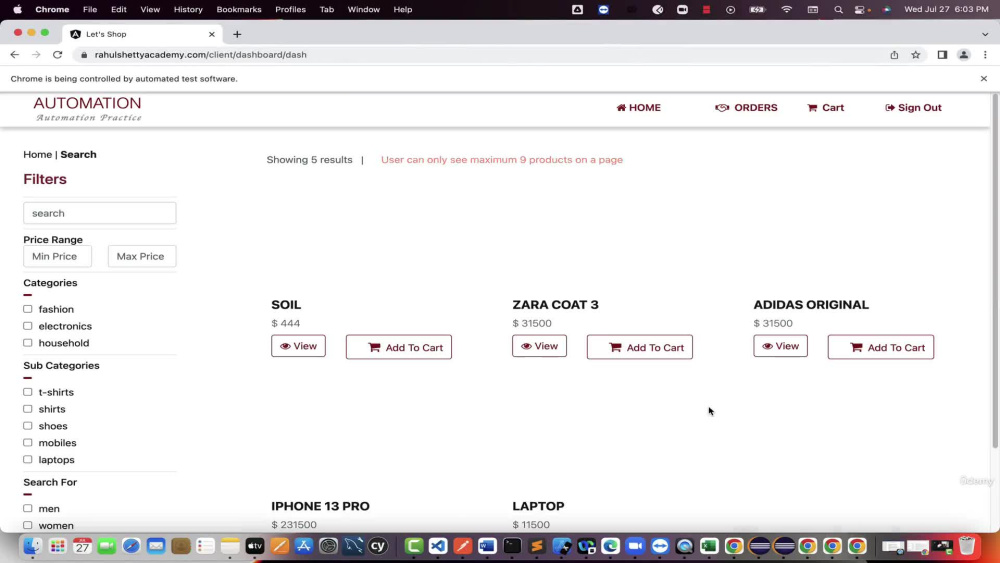
Task: Bookmark this page with the star icon
Action: click(x=916, y=55)
